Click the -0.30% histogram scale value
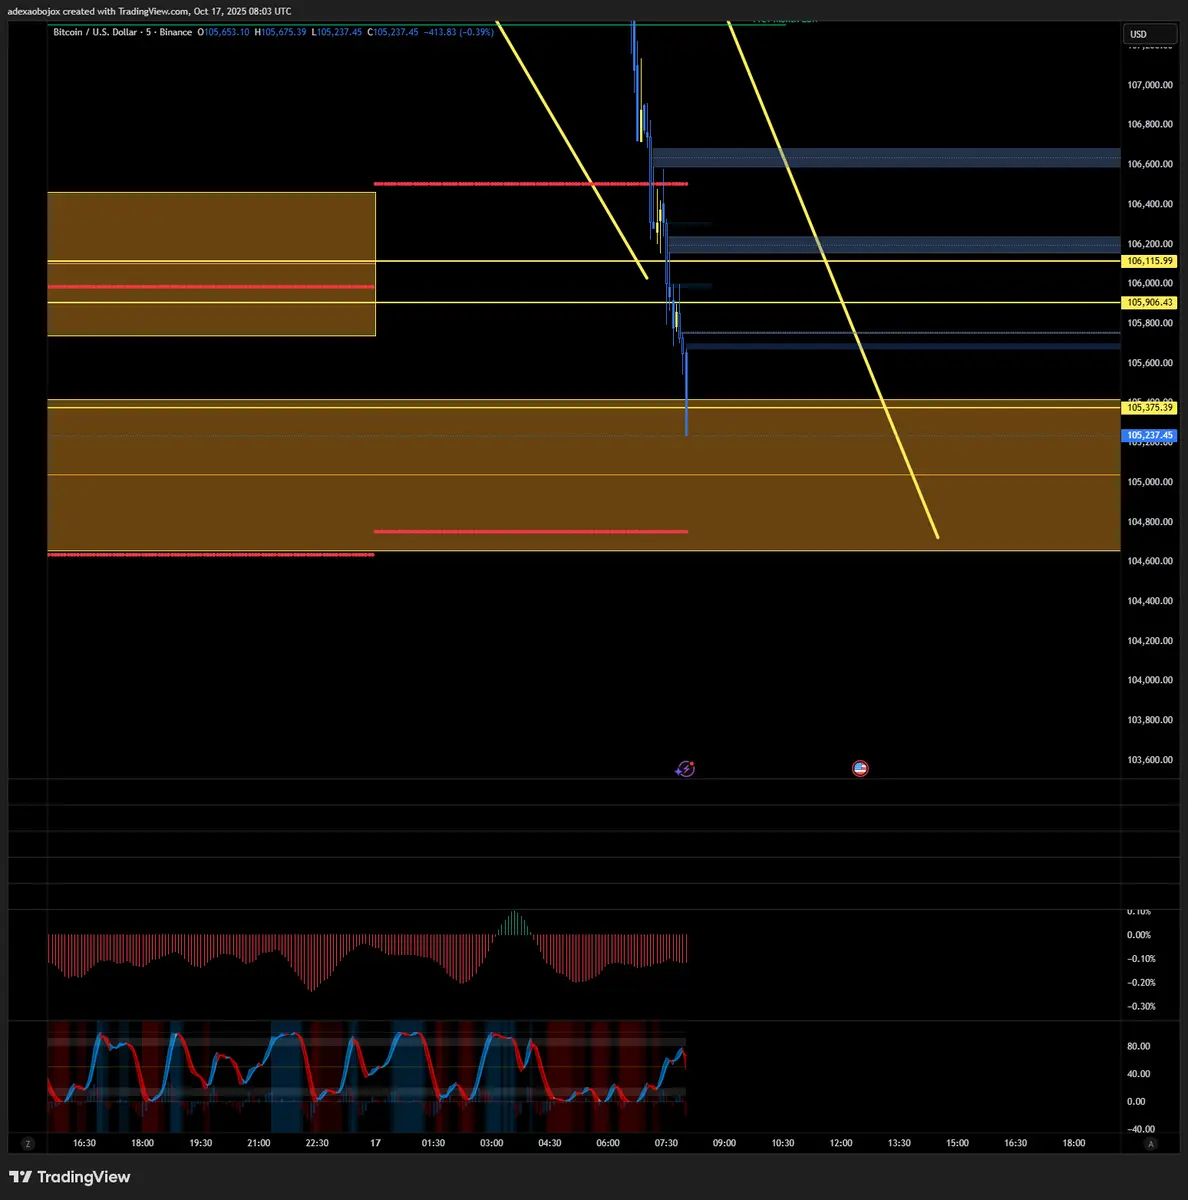 click(1140, 1007)
